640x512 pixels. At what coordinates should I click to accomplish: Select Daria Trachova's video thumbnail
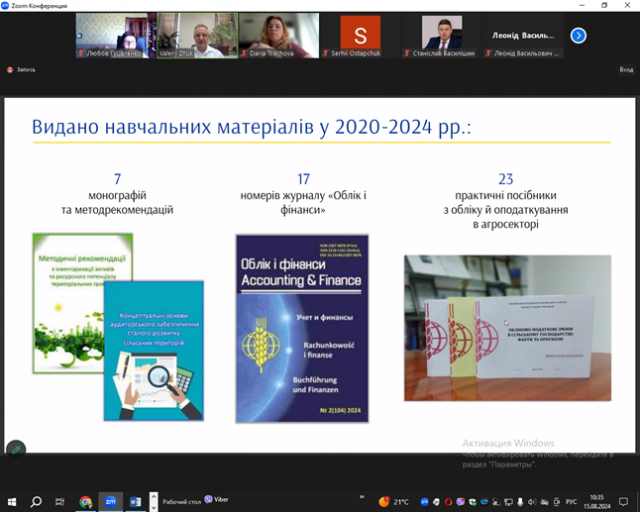coord(279,35)
